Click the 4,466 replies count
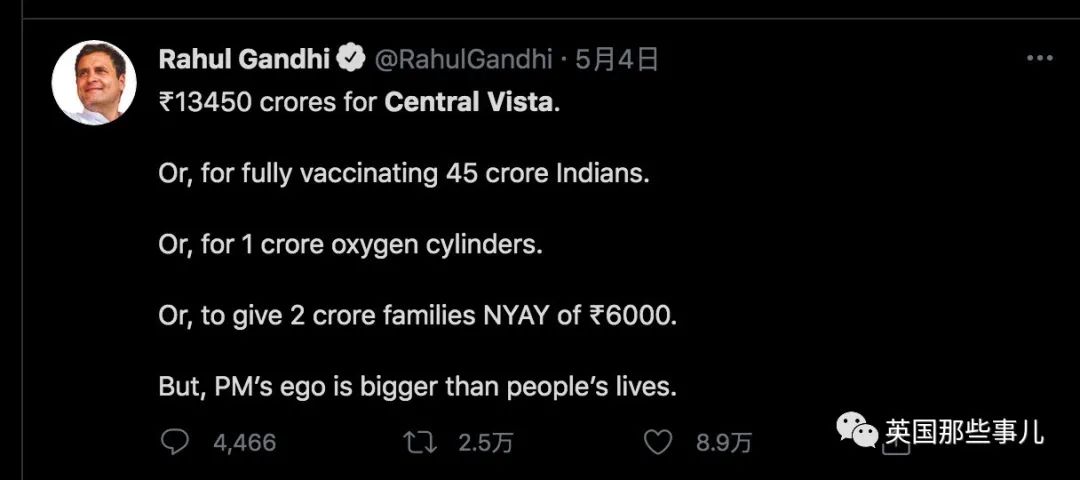 pos(244,442)
